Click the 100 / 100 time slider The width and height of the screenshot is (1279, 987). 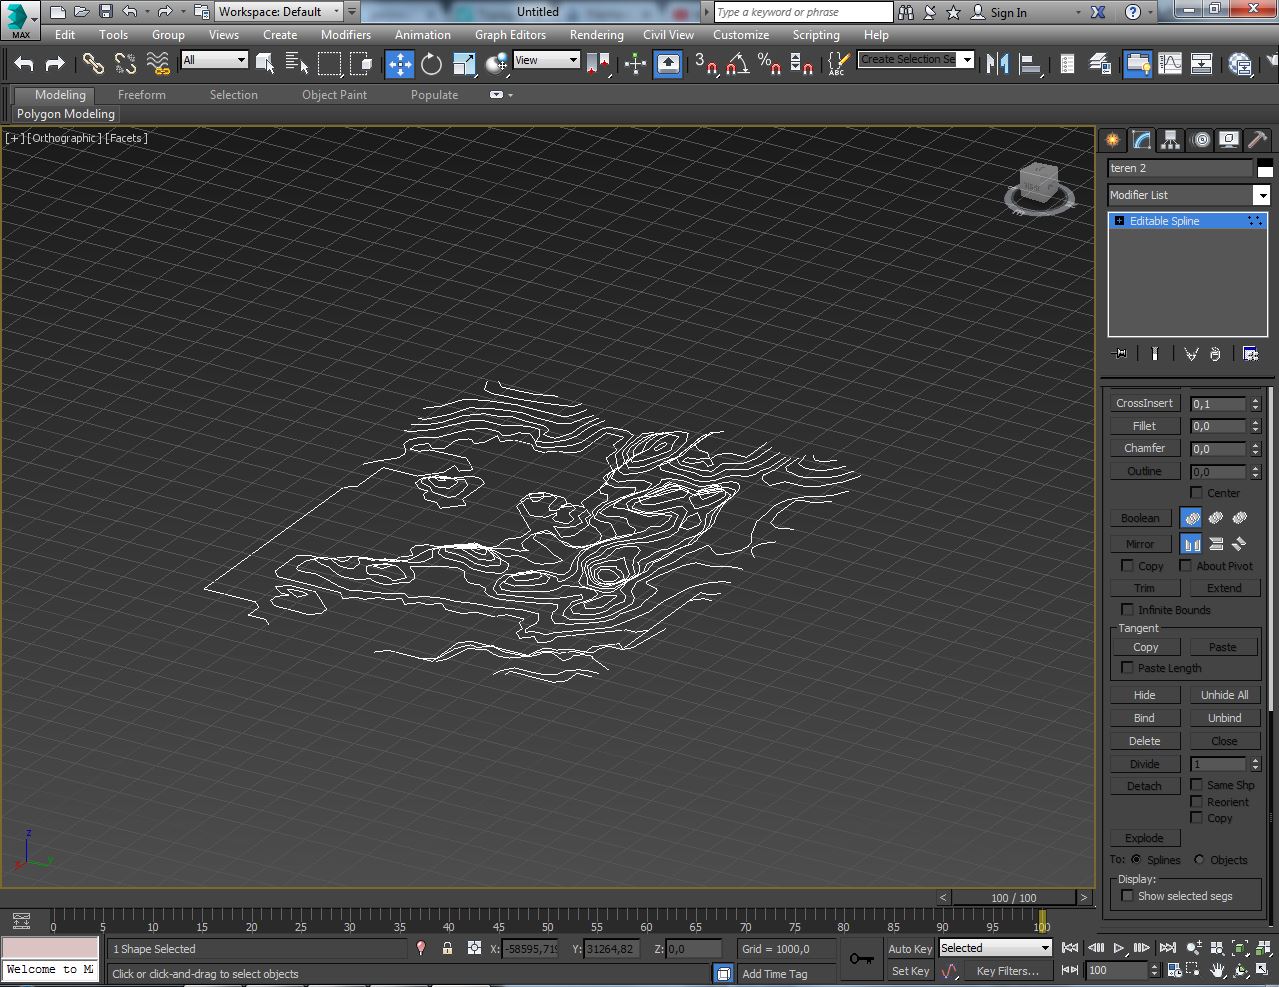1014,897
